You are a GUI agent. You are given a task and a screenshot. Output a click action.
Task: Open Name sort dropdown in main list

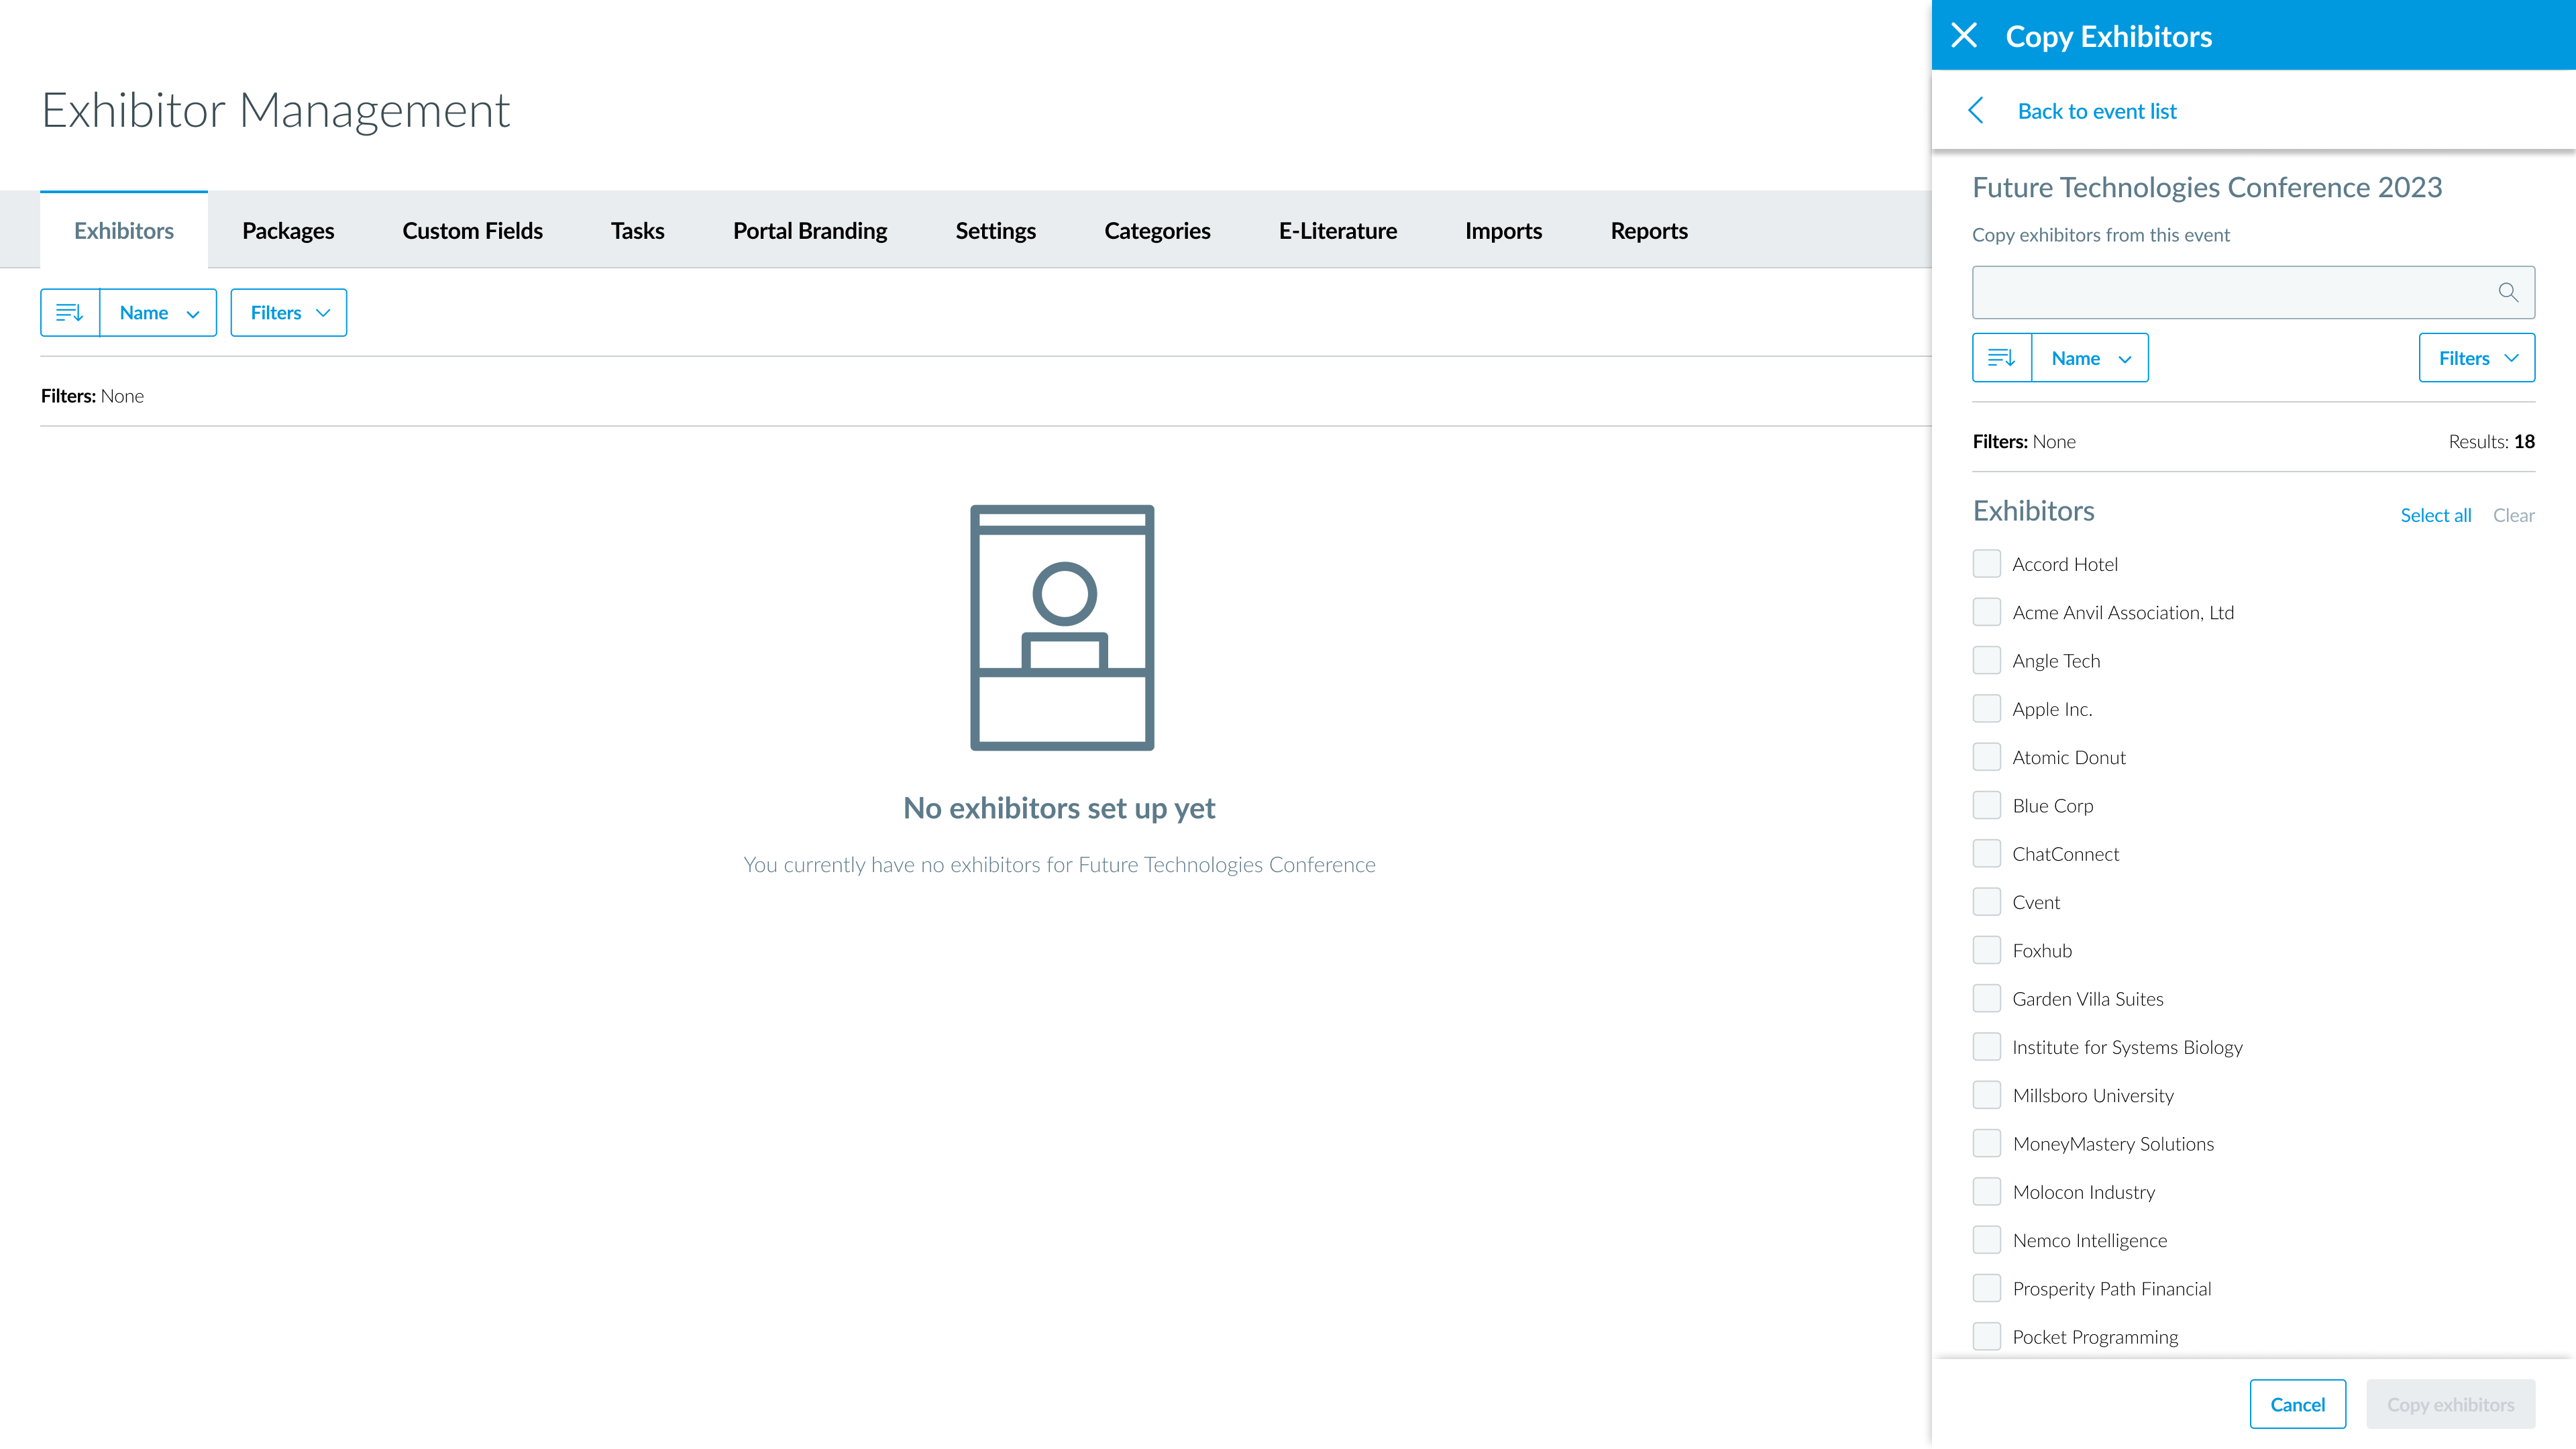(x=158, y=313)
